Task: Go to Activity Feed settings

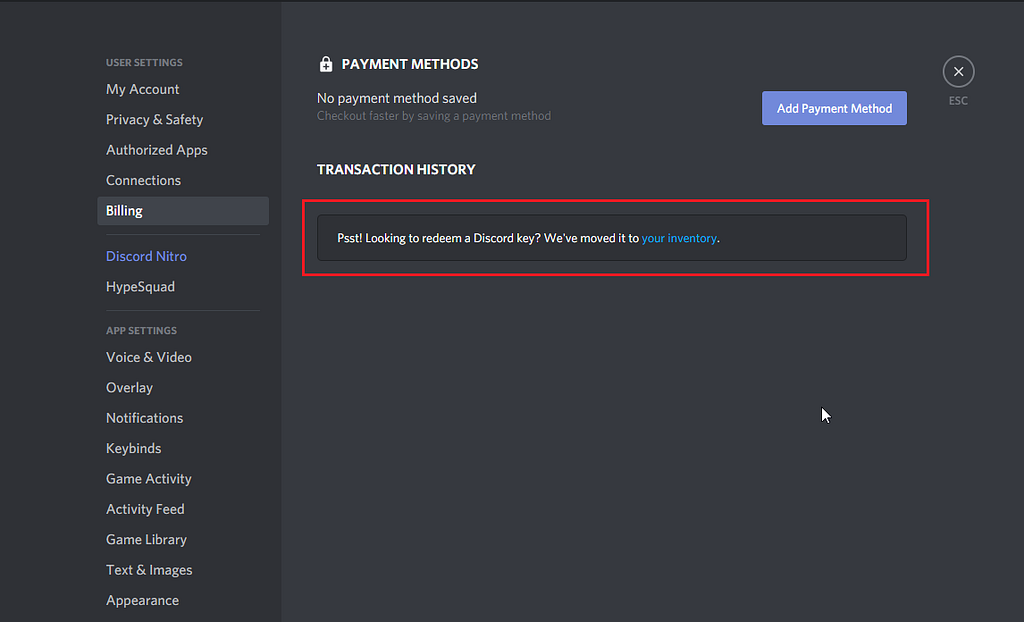Action: [x=145, y=509]
